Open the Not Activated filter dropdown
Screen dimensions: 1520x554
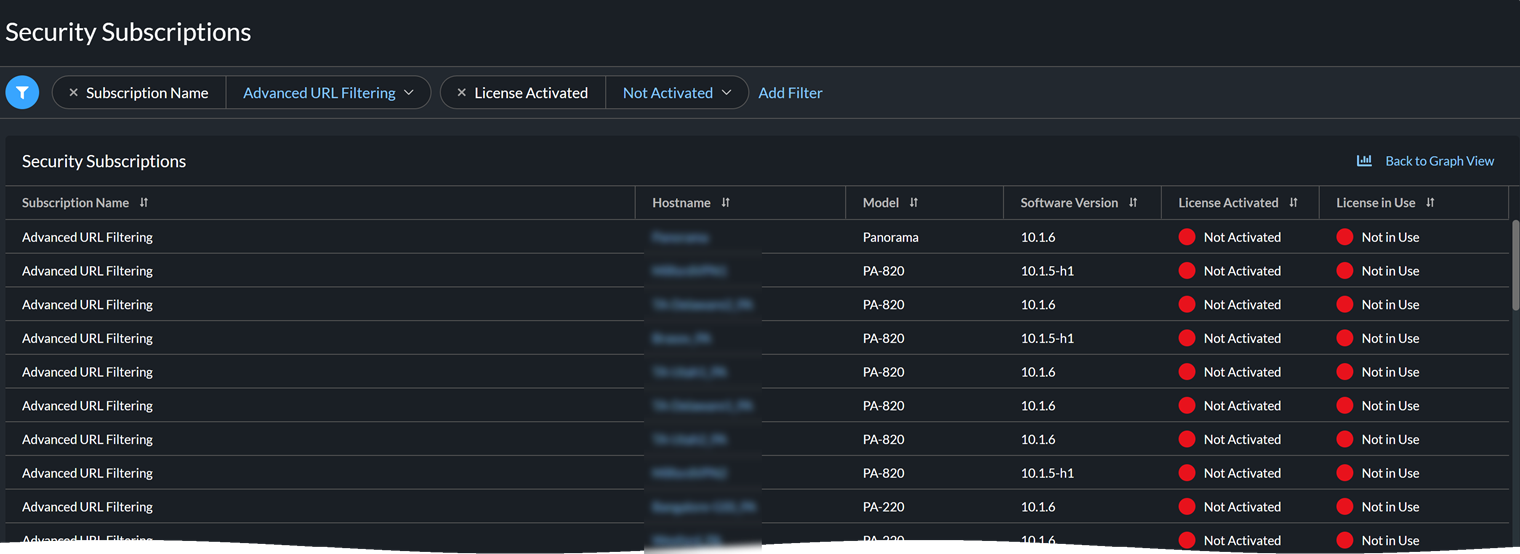[x=677, y=93]
